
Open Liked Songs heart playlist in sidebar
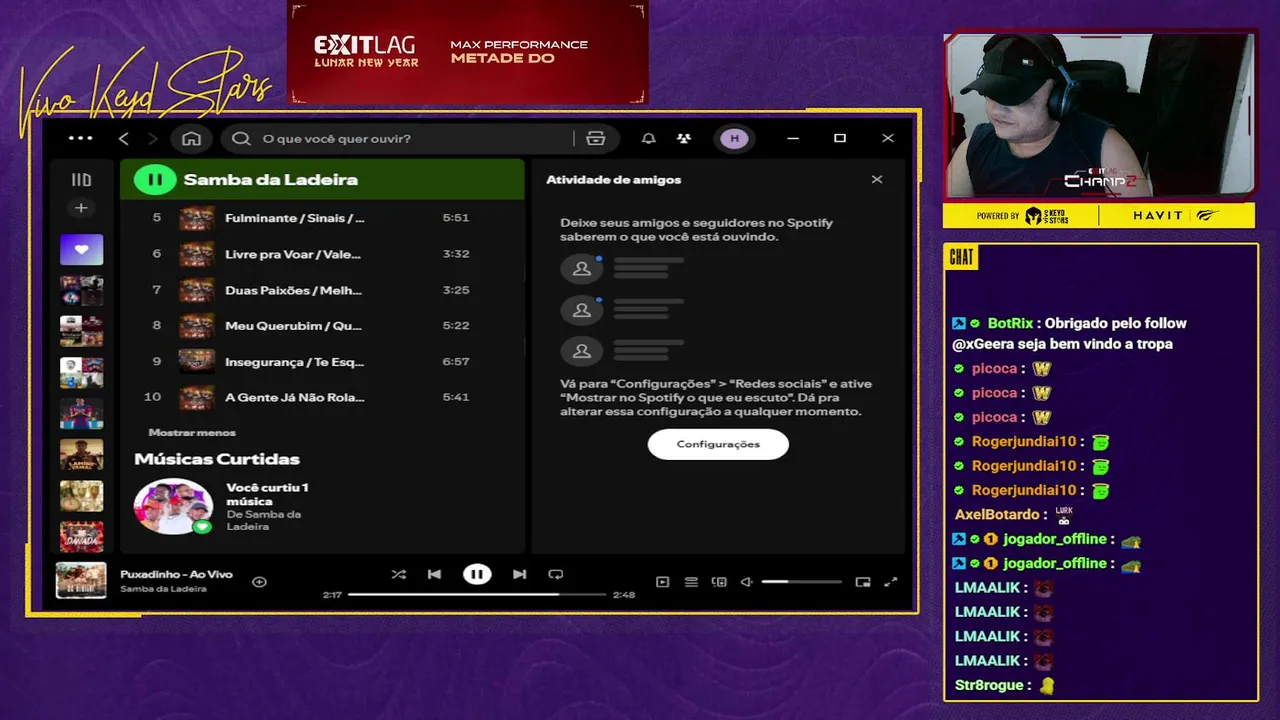pyautogui.click(x=81, y=249)
